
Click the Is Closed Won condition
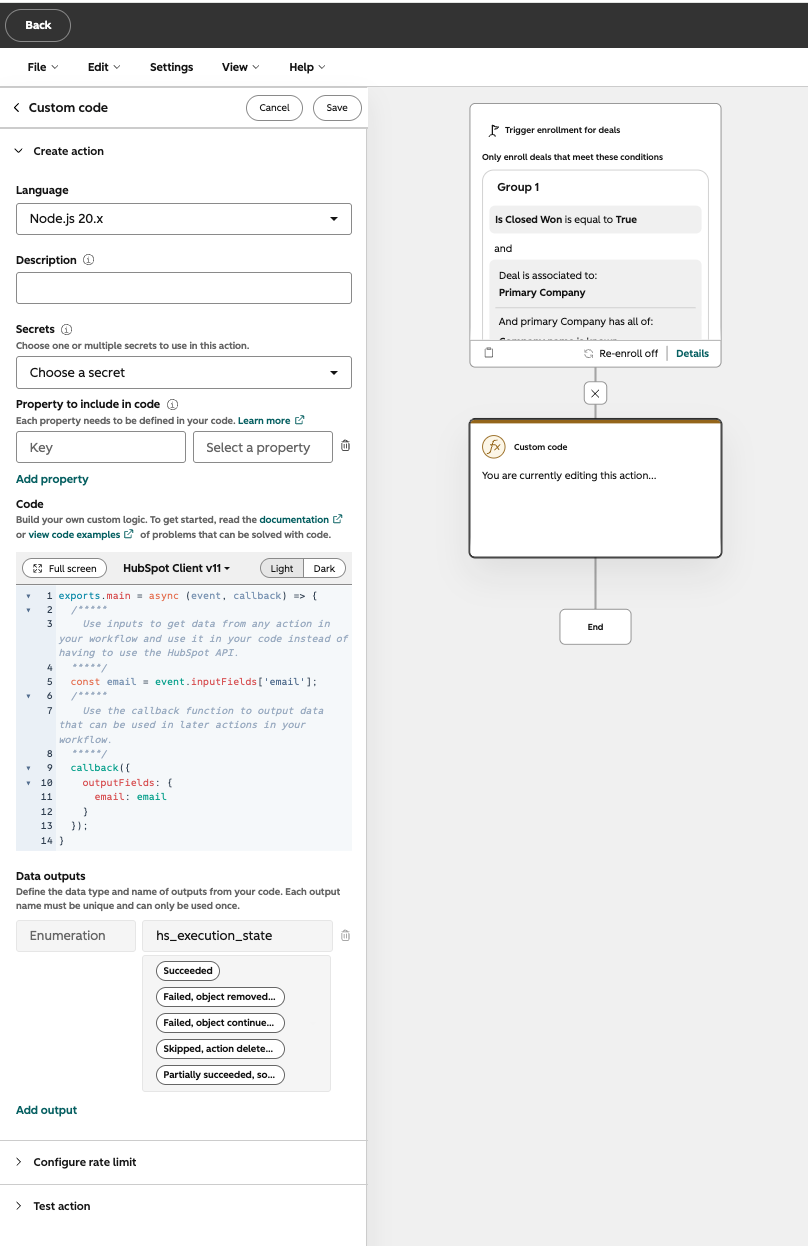click(595, 219)
